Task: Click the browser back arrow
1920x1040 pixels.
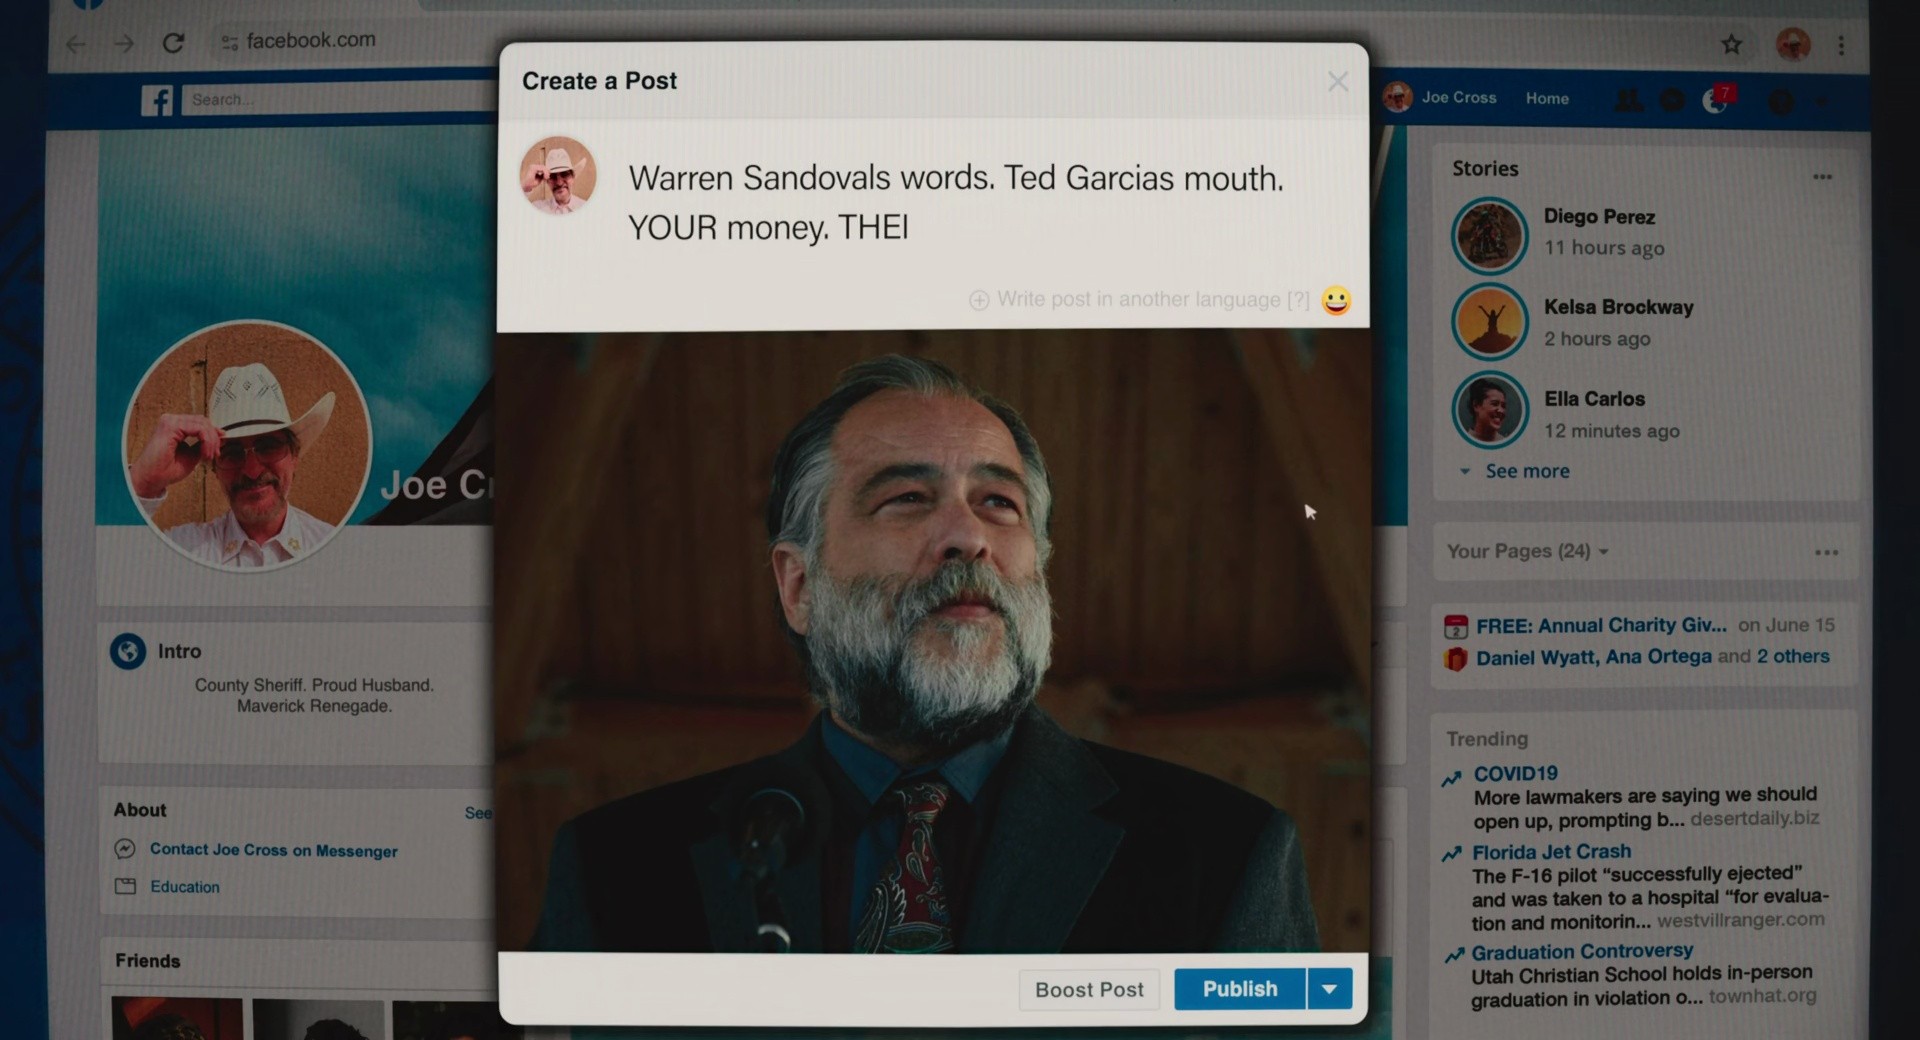Action: coord(76,44)
